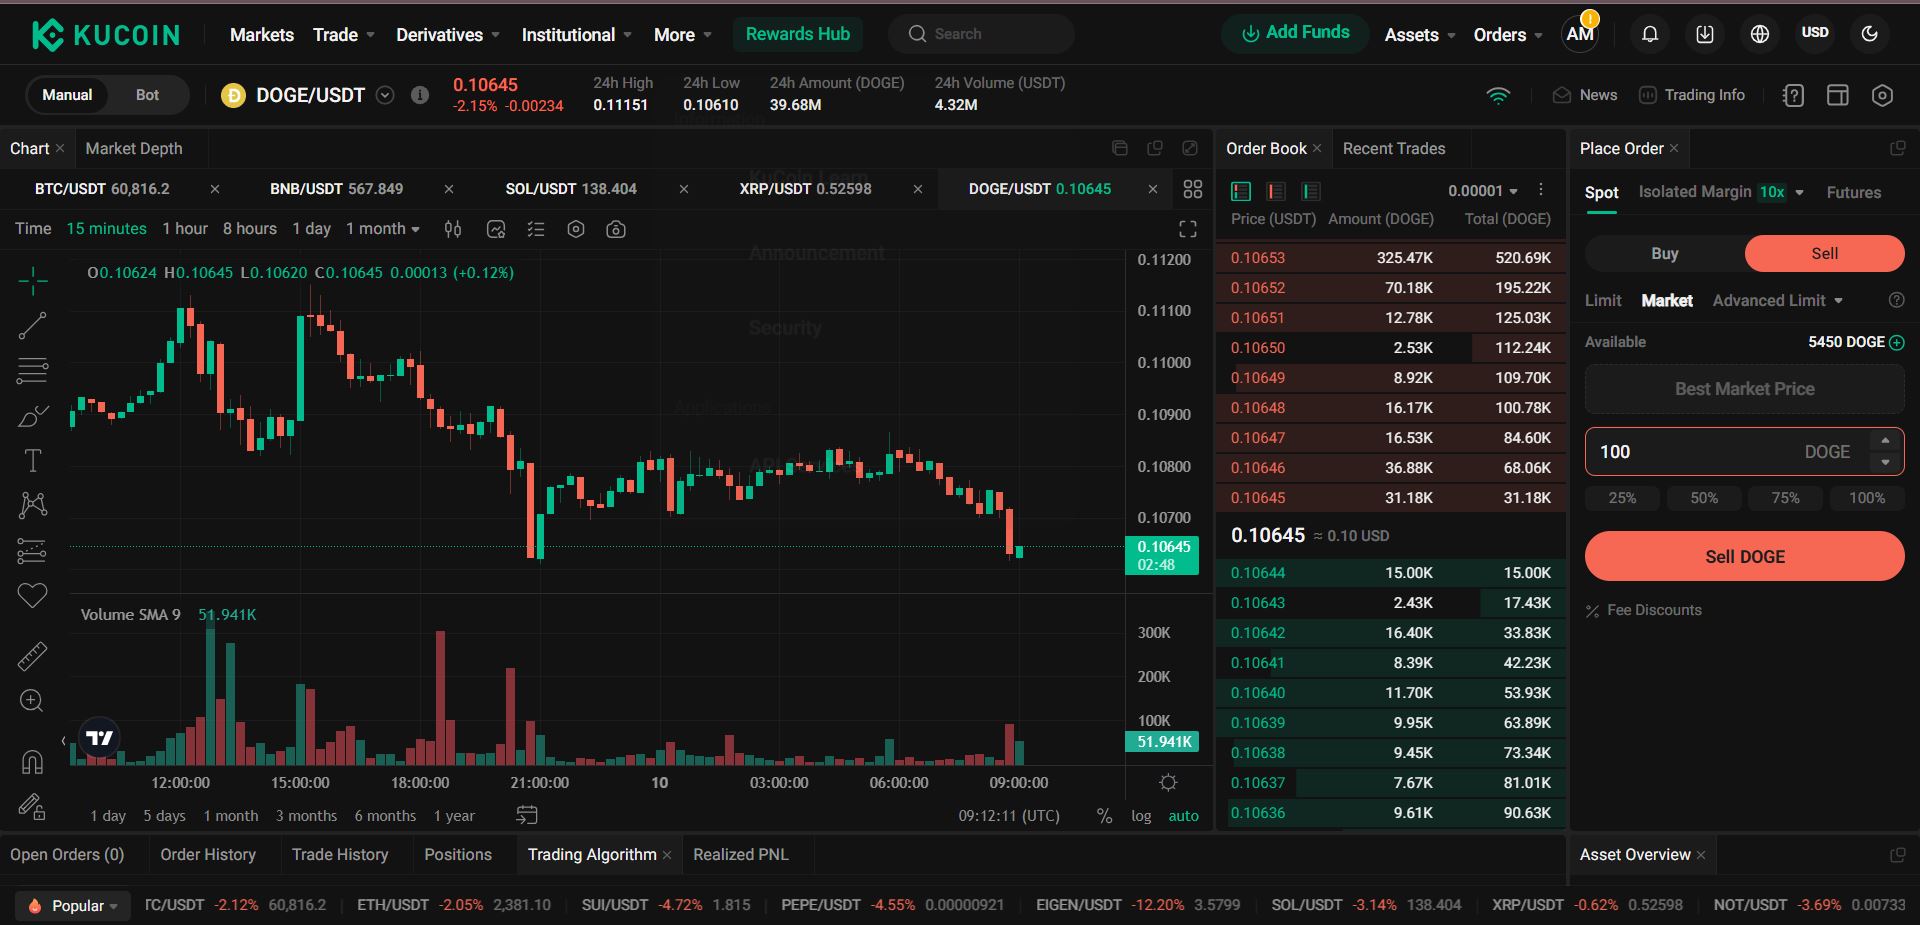Open the forecasting and measurement tools

pyautogui.click(x=32, y=550)
